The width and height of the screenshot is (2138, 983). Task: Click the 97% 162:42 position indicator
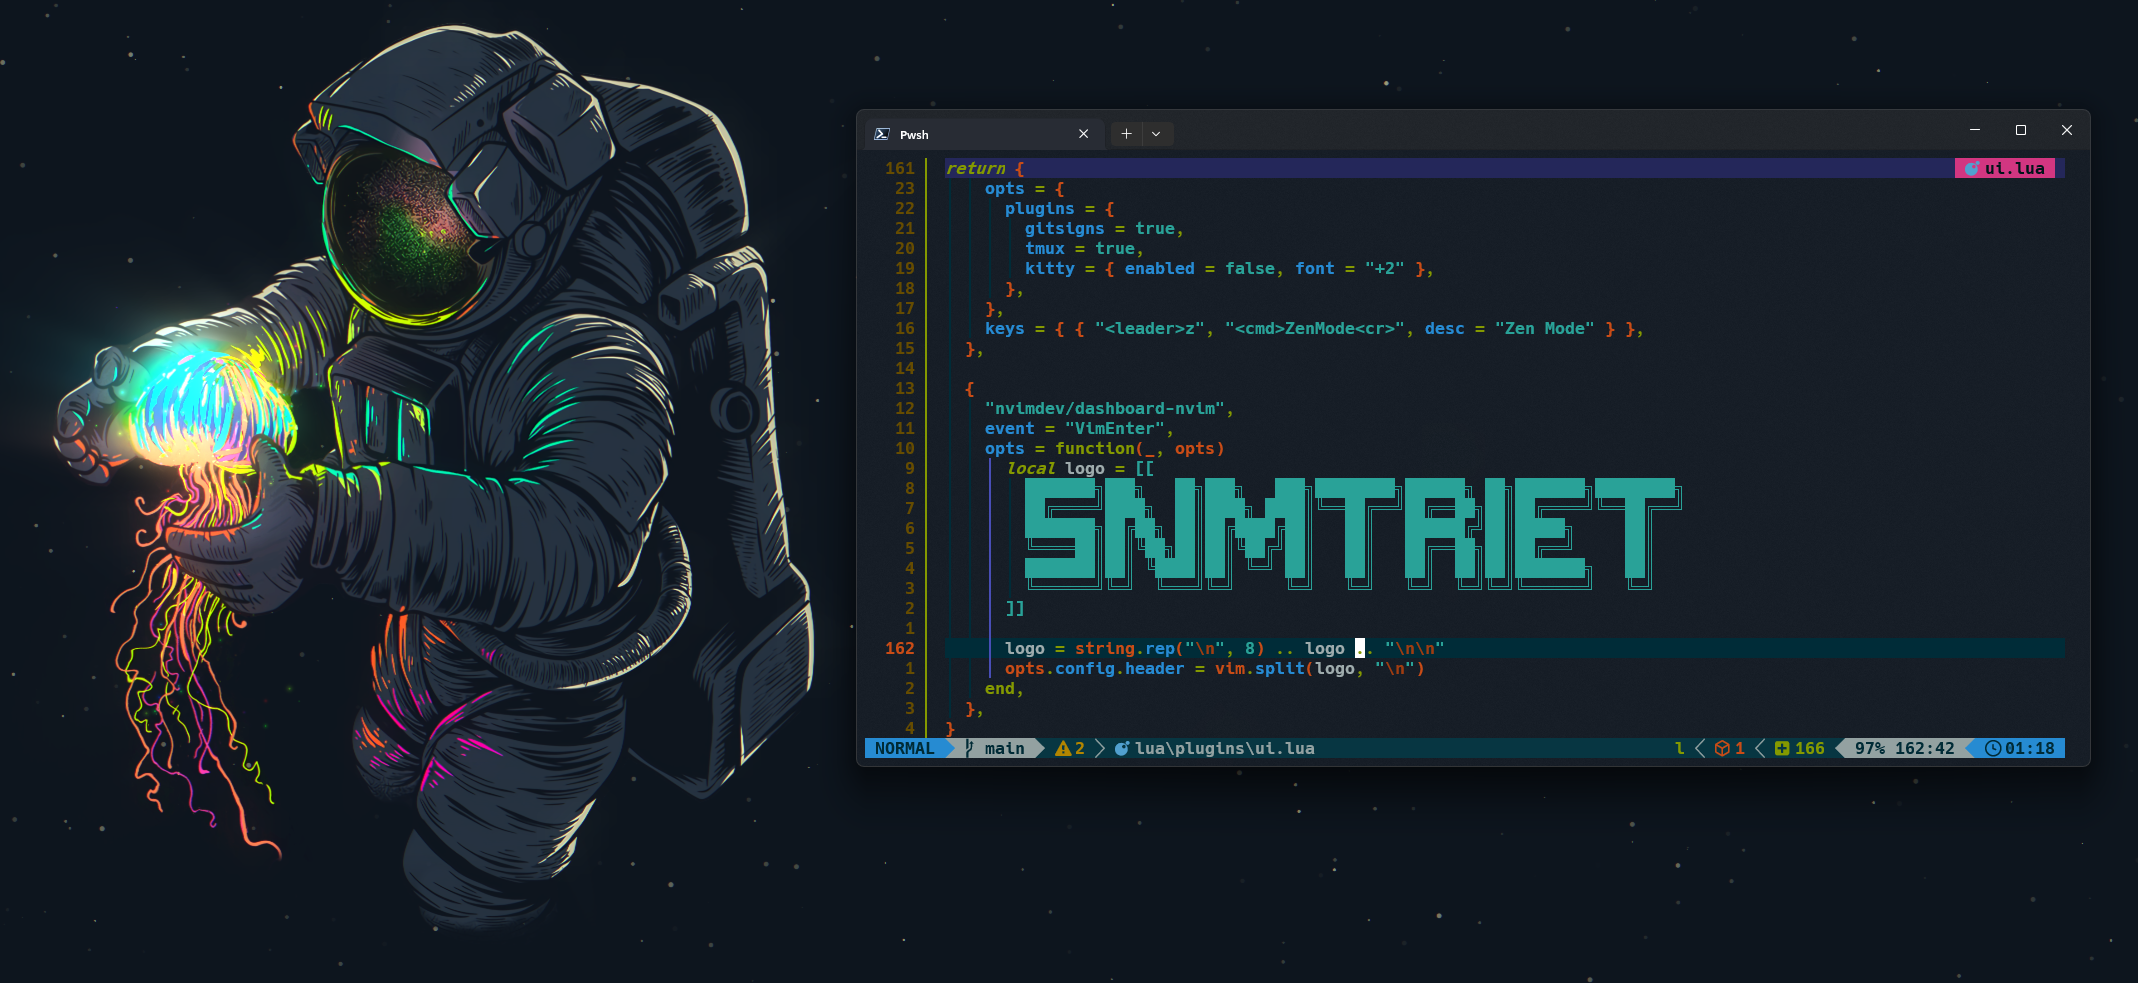pos(1904,748)
